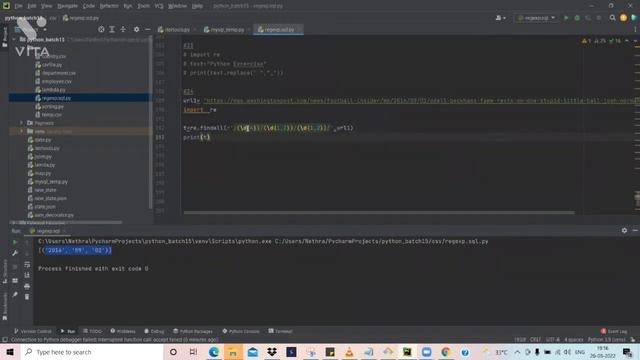Open the Python Console tool window
This screenshot has height=360, width=640.
click(x=241, y=331)
